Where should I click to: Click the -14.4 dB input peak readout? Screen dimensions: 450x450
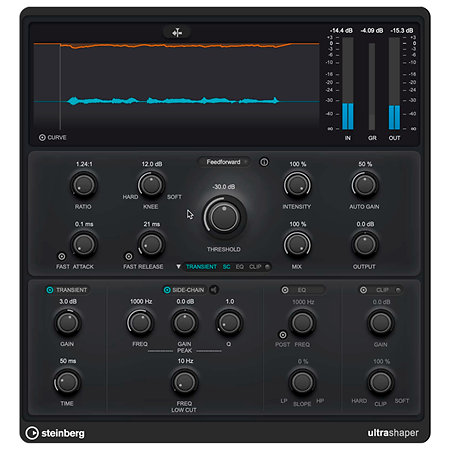341,30
